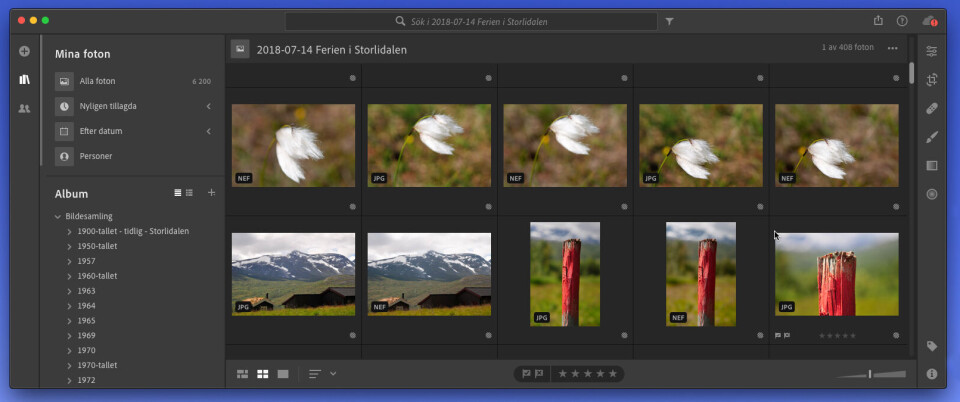Open the My Photos library panel icon
Viewport: 960px width, 402px height.
pyautogui.click(x=24, y=80)
